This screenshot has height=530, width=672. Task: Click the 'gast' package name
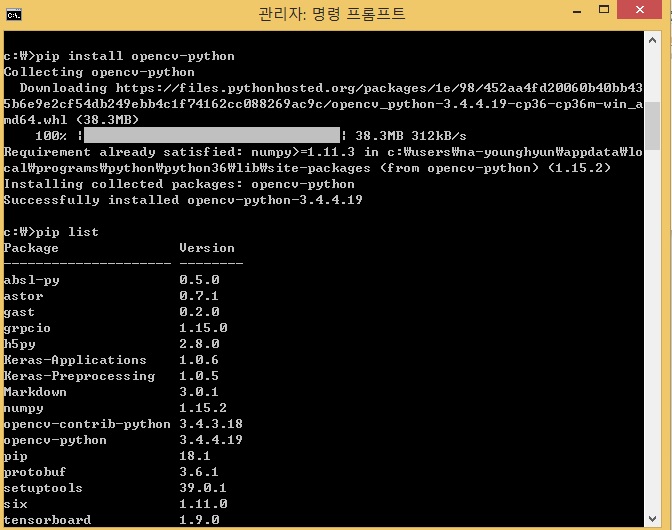pyautogui.click(x=19, y=312)
